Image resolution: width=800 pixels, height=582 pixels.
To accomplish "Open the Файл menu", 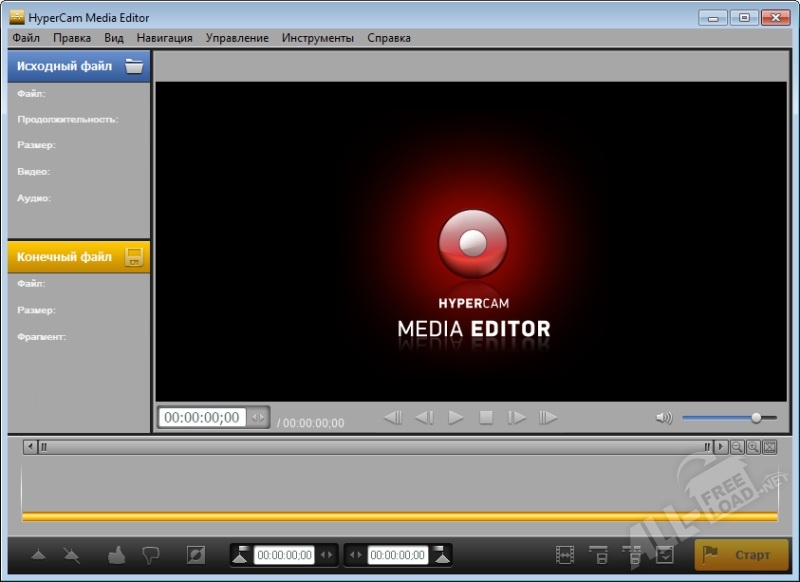I will tap(26, 38).
